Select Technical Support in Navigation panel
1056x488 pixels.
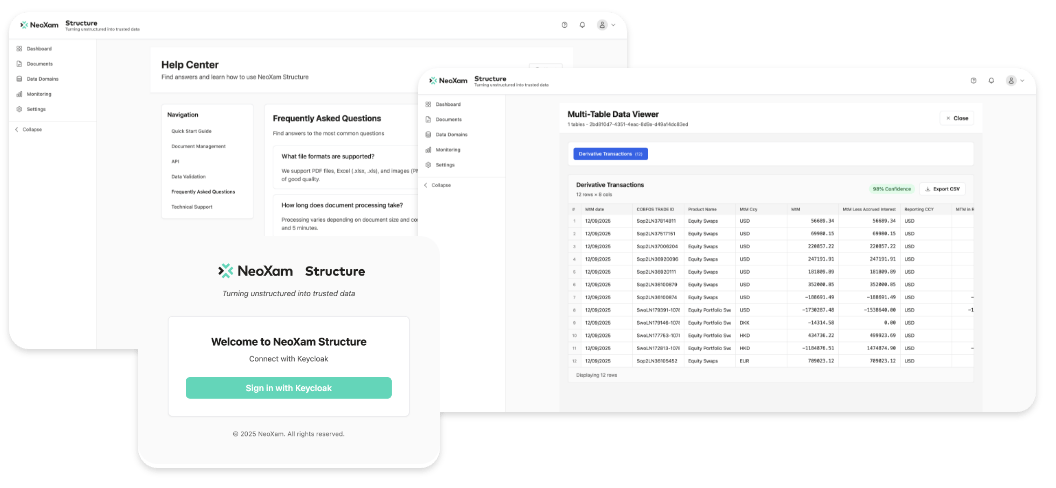tap(192, 207)
